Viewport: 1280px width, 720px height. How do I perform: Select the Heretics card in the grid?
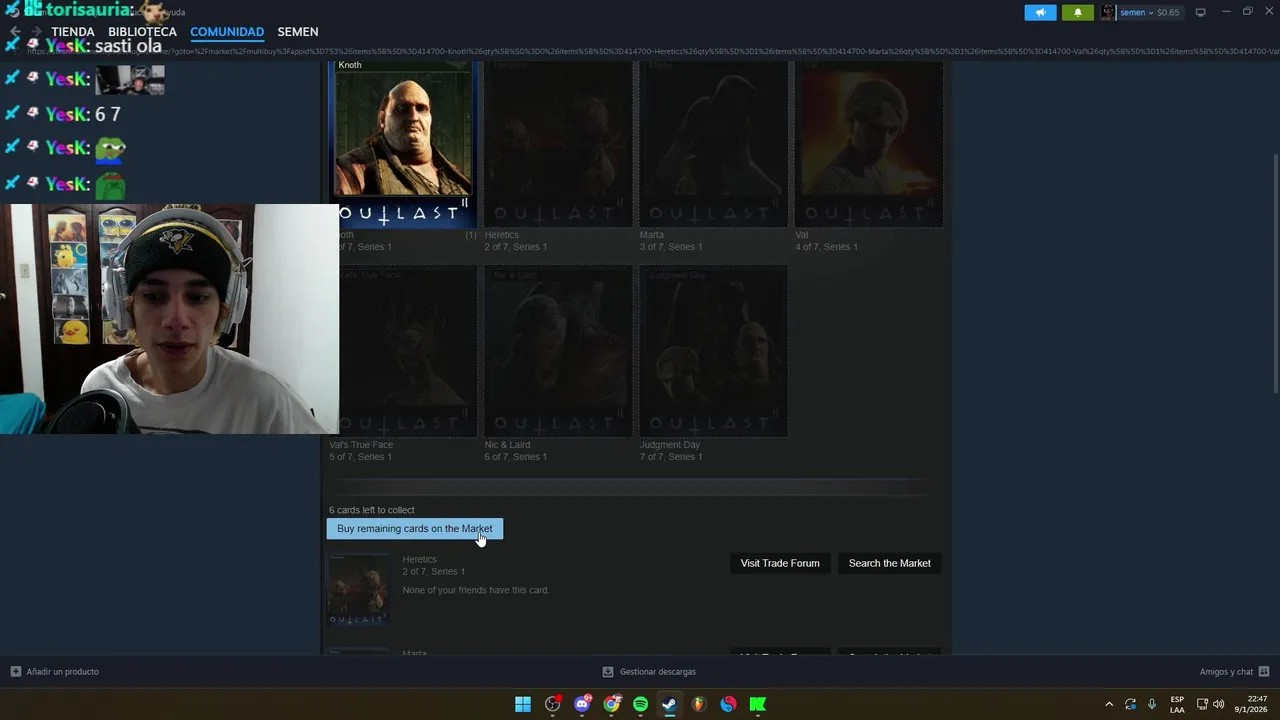558,143
